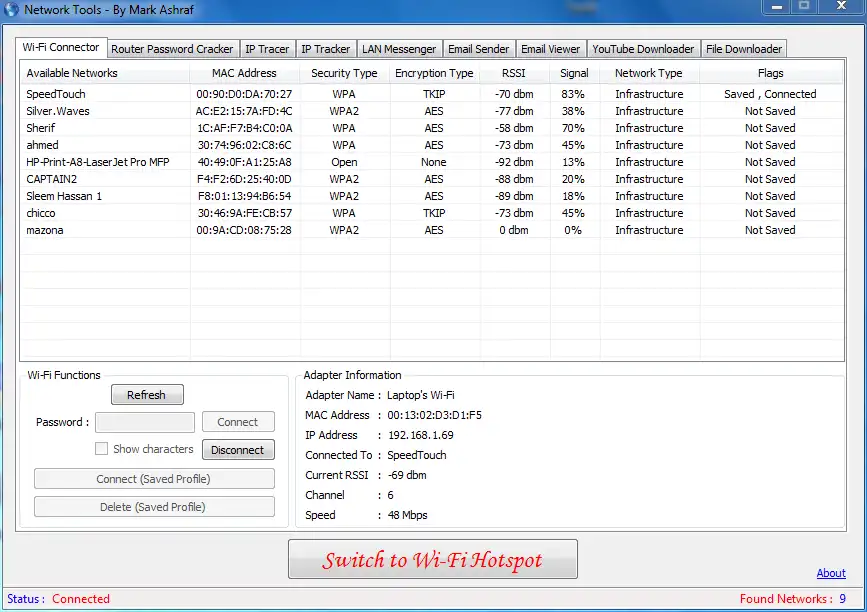Select the mazona network row
Screen dimensions: 867x612
coord(432,230)
